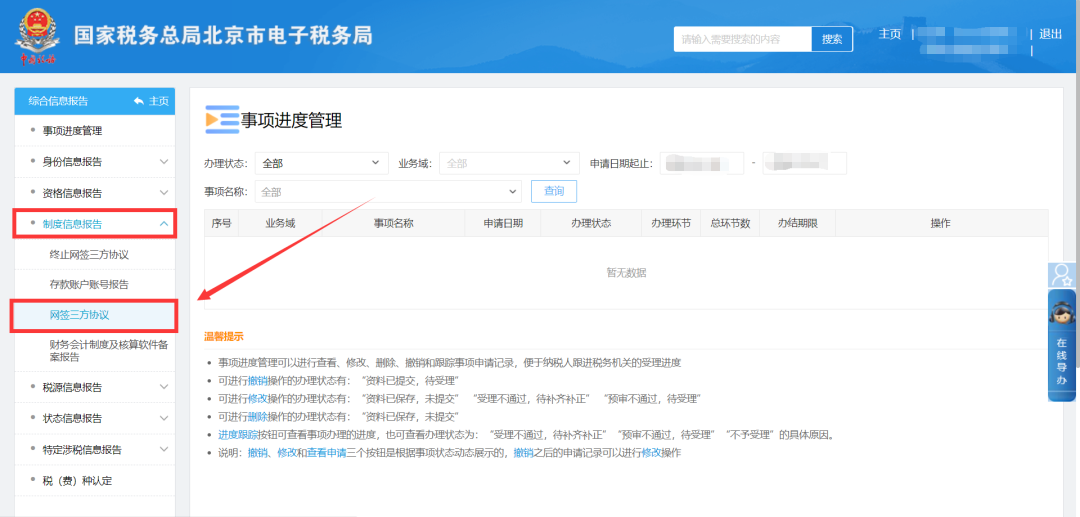Open the 办理状态 dropdown
Image resolution: width=1080 pixels, height=517 pixels.
point(322,163)
